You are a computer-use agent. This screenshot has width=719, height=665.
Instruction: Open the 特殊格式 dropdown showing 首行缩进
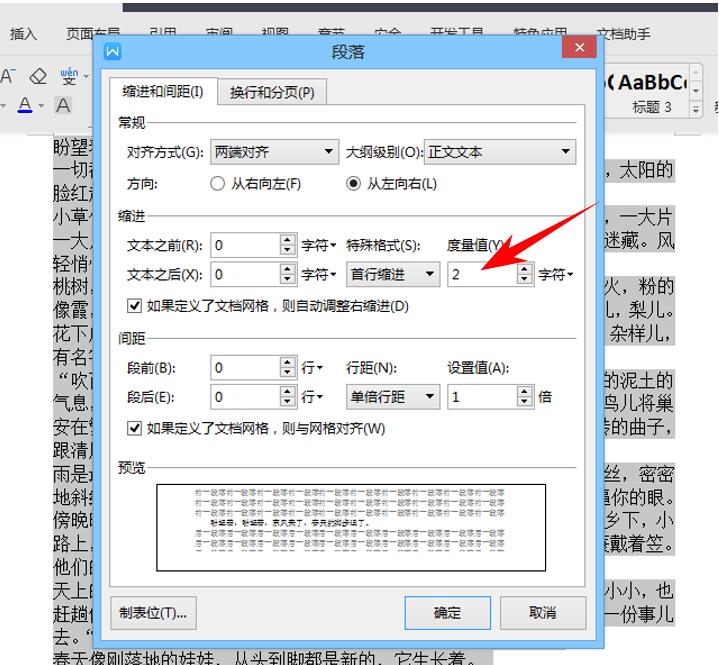pyautogui.click(x=393, y=274)
